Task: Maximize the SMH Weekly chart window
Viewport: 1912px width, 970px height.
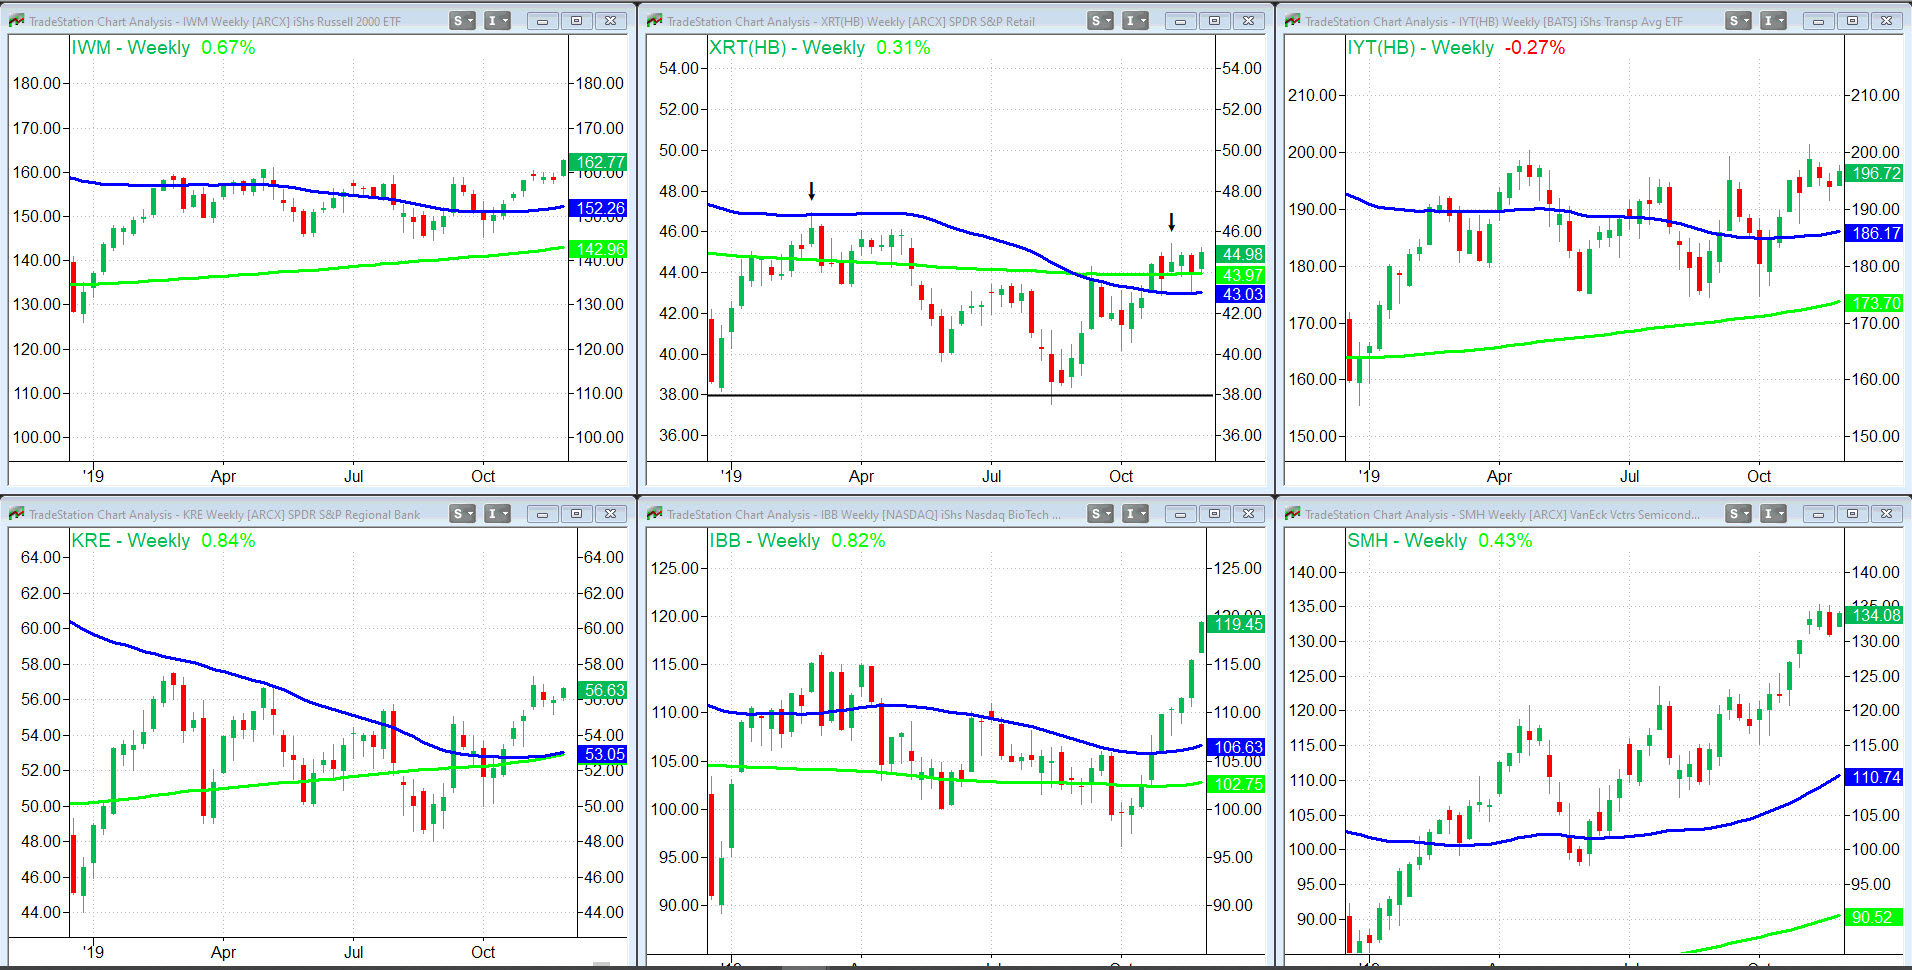Action: pyautogui.click(x=1852, y=514)
